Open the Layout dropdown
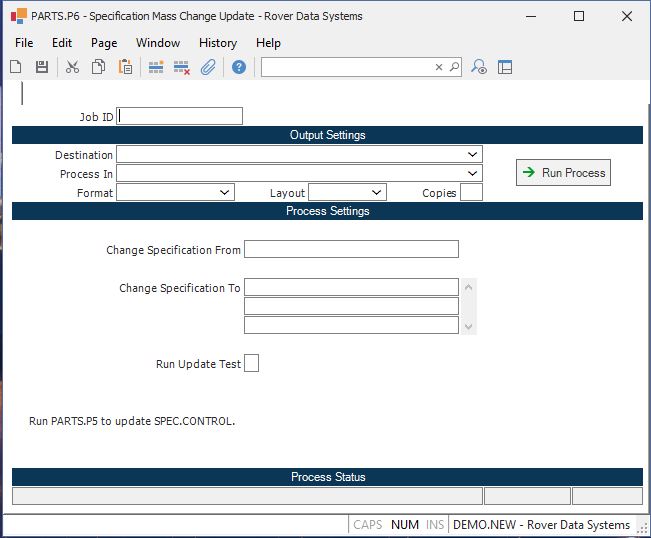Screen dimensions: 651x538 [x=376, y=193]
